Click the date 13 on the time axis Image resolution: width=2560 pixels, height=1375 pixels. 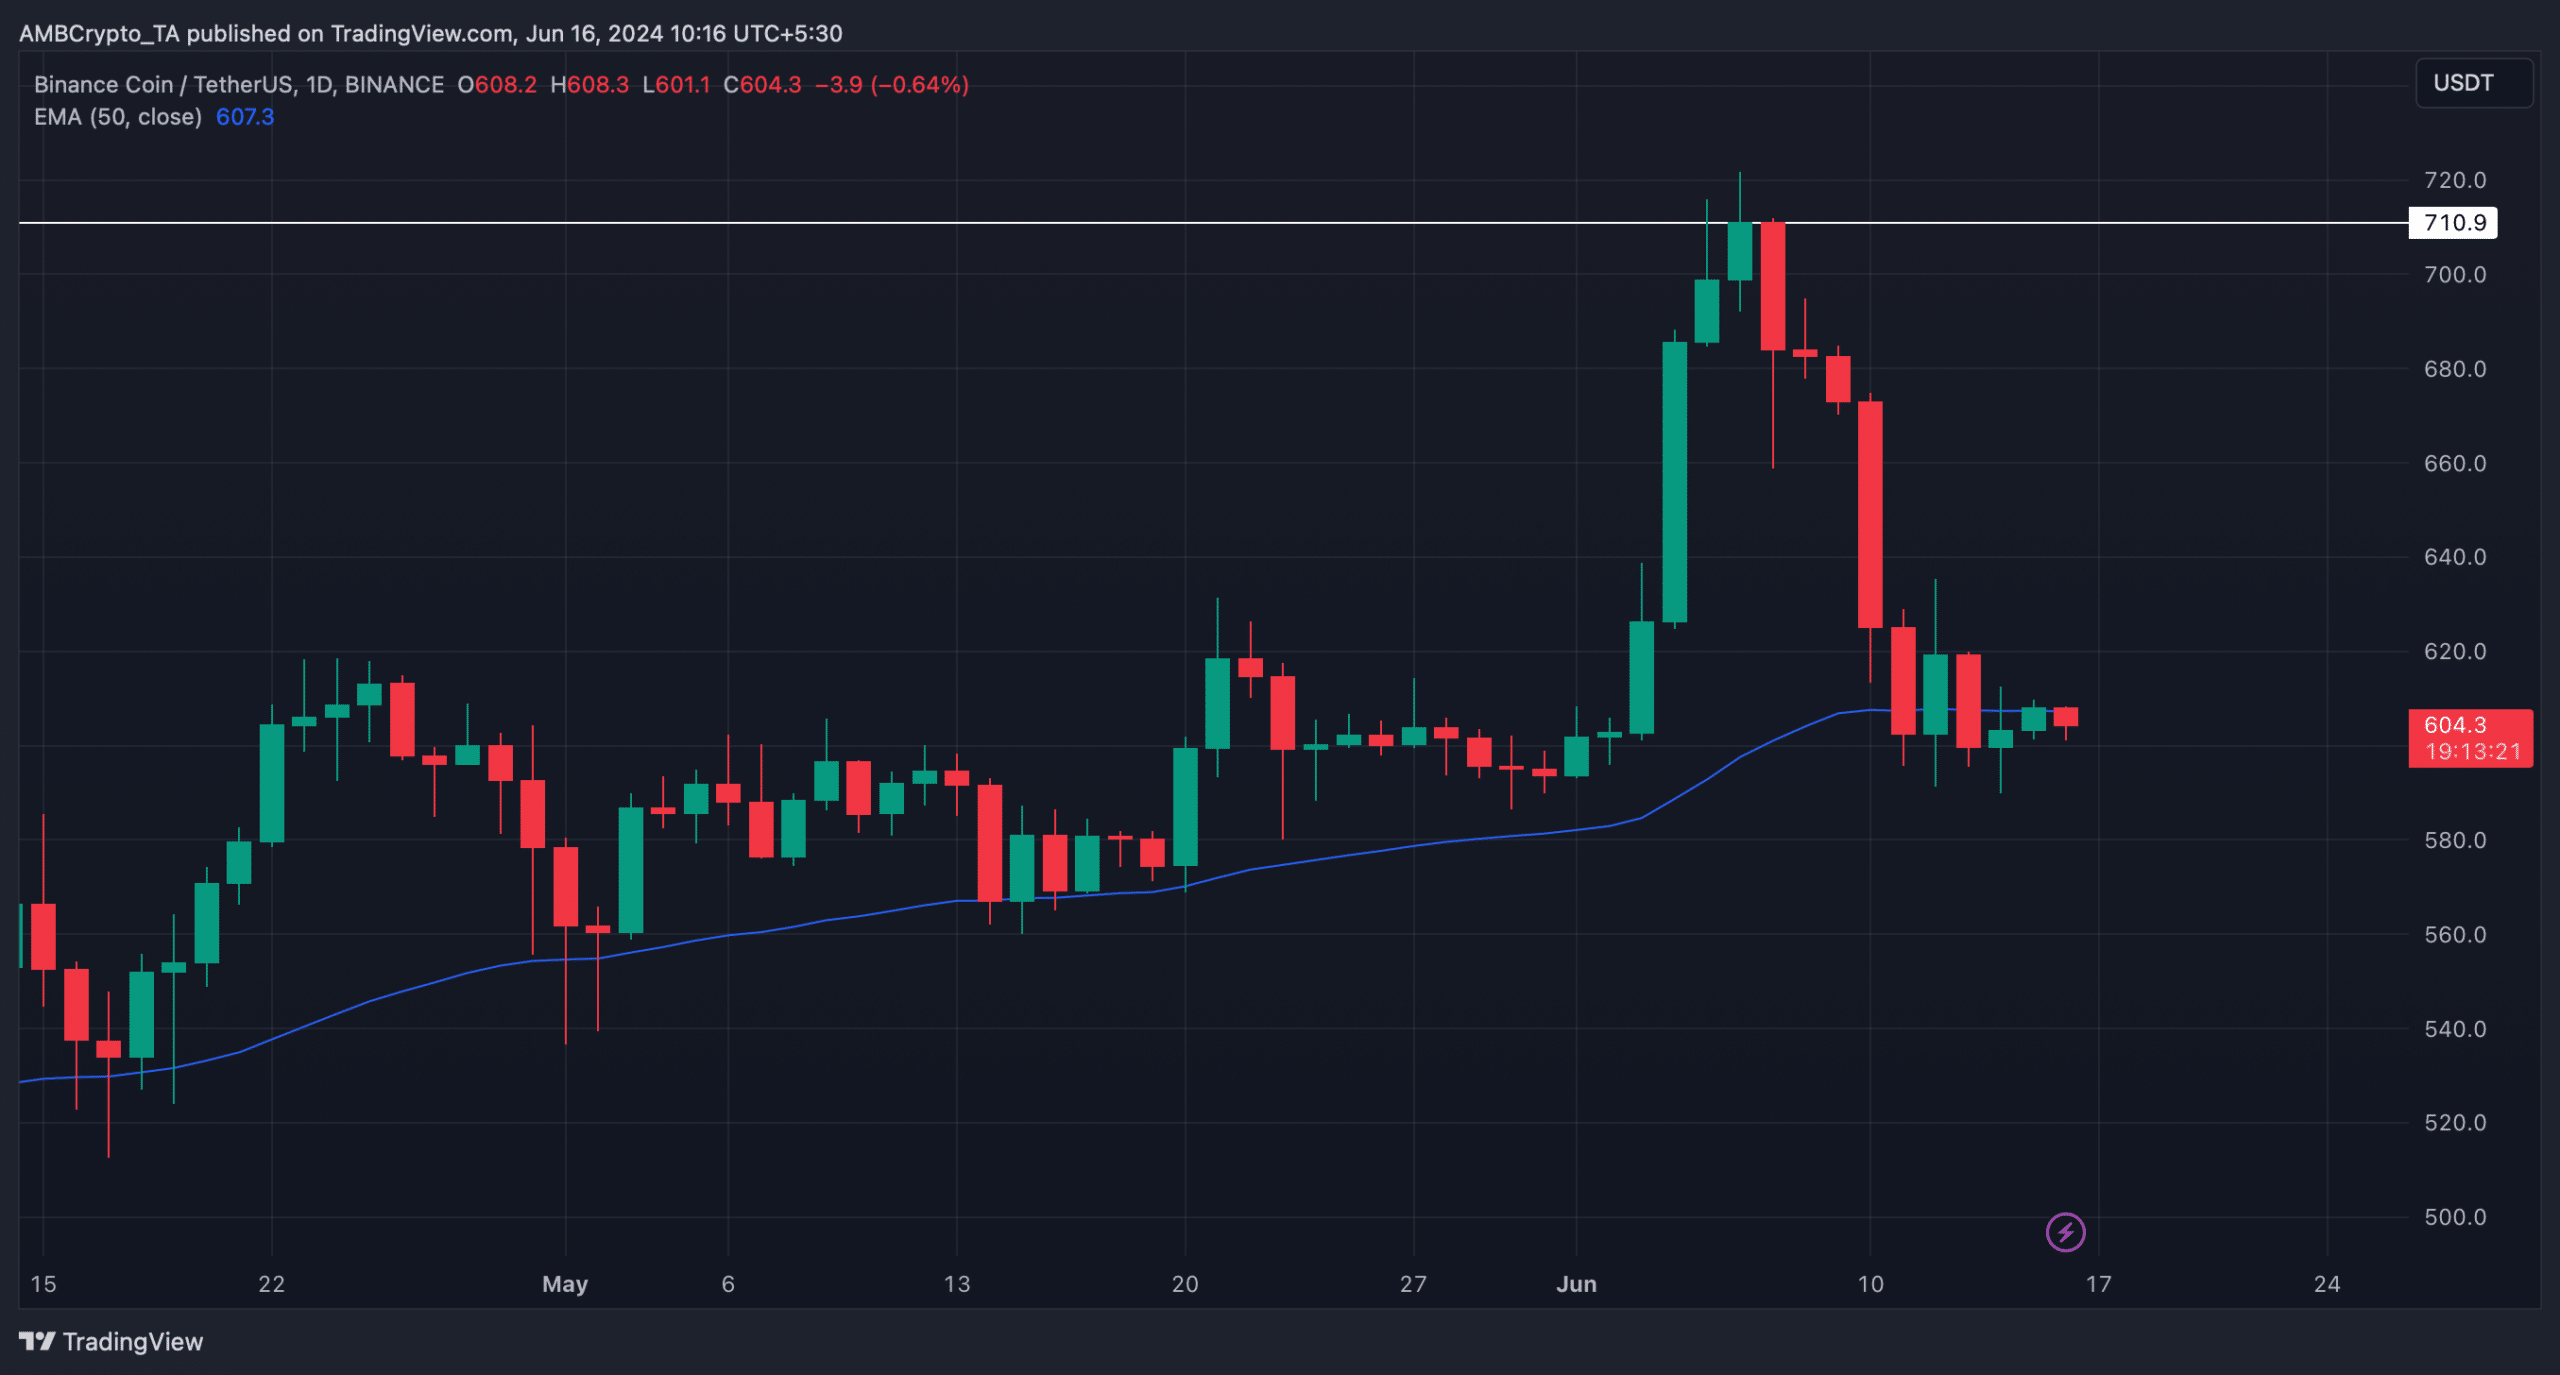pos(957,1284)
